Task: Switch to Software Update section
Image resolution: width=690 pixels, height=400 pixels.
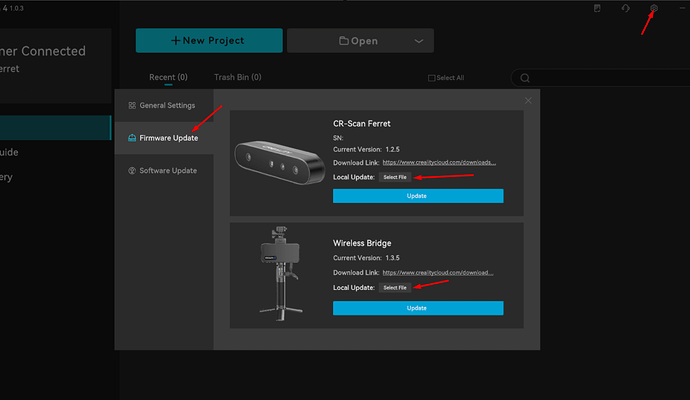Action: [x=164, y=170]
